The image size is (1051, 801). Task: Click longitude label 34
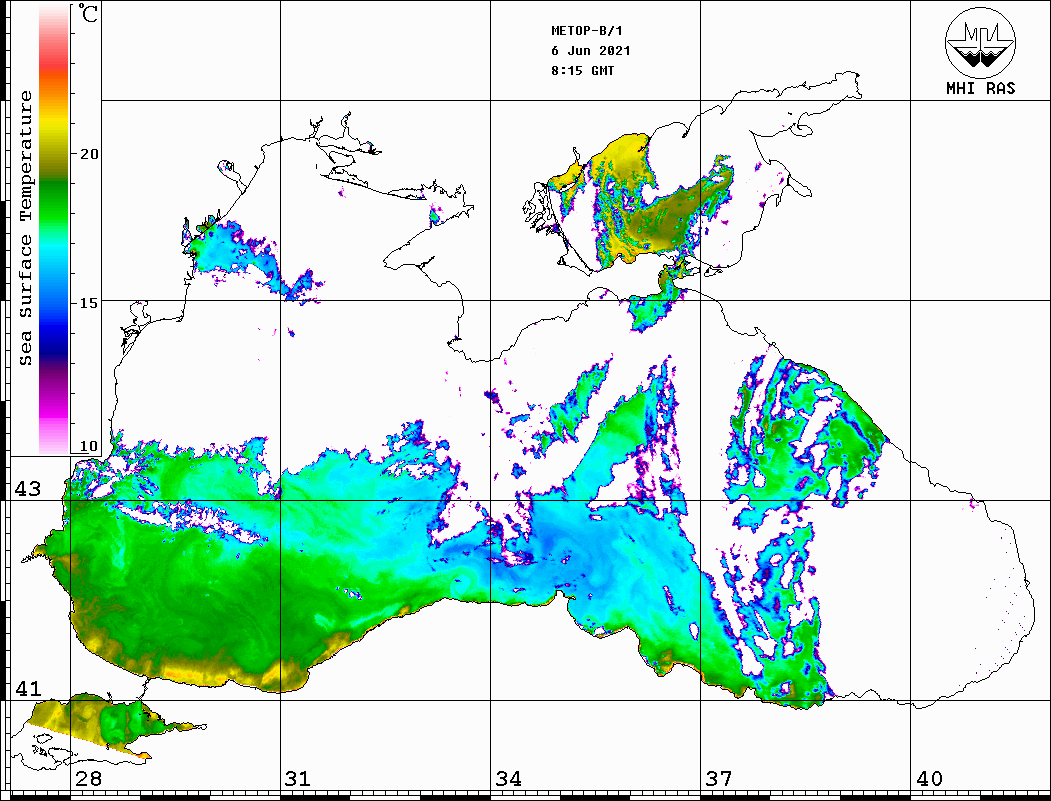point(508,779)
